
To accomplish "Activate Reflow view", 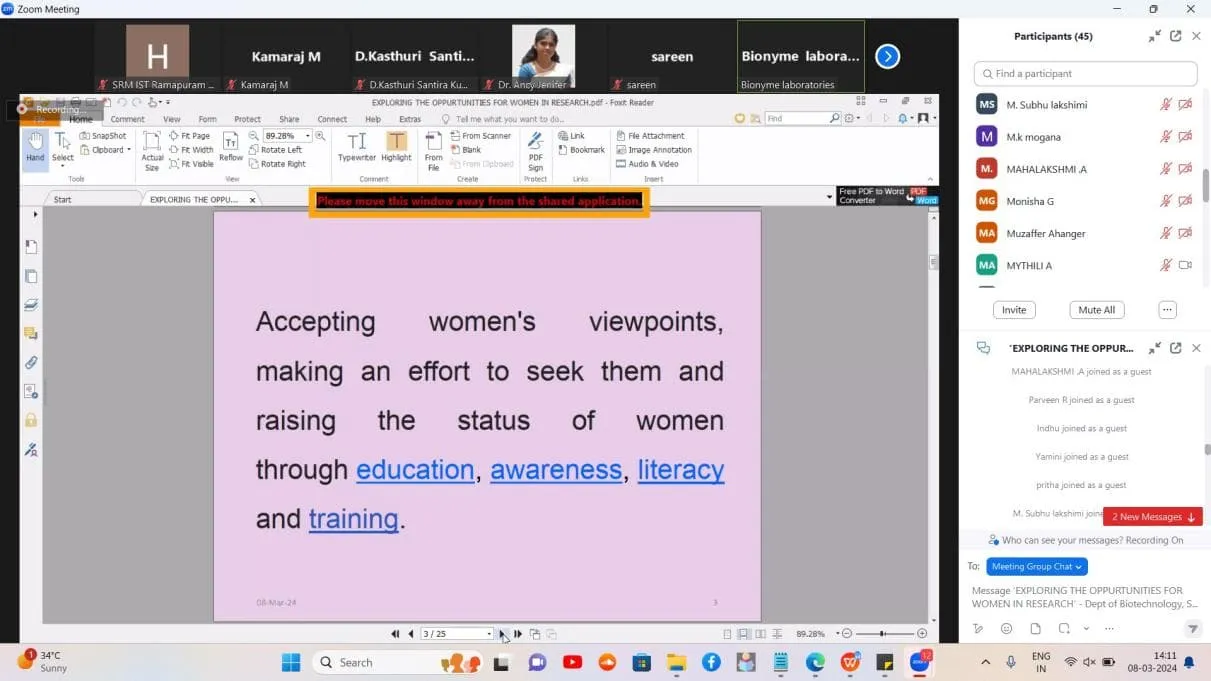I will click(x=231, y=147).
